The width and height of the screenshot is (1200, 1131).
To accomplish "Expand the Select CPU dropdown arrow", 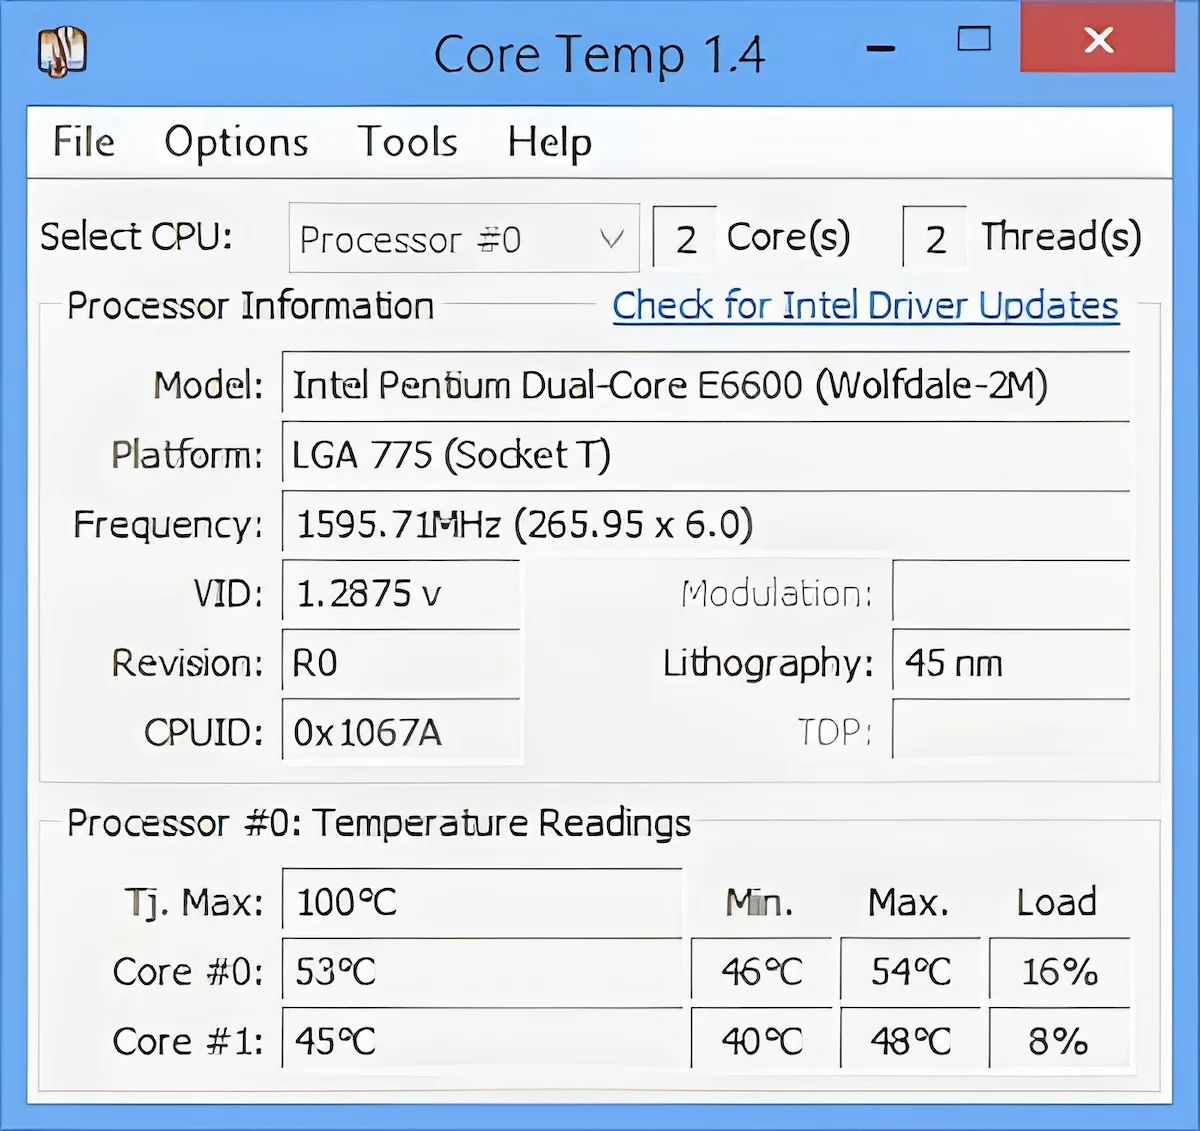I will point(611,239).
